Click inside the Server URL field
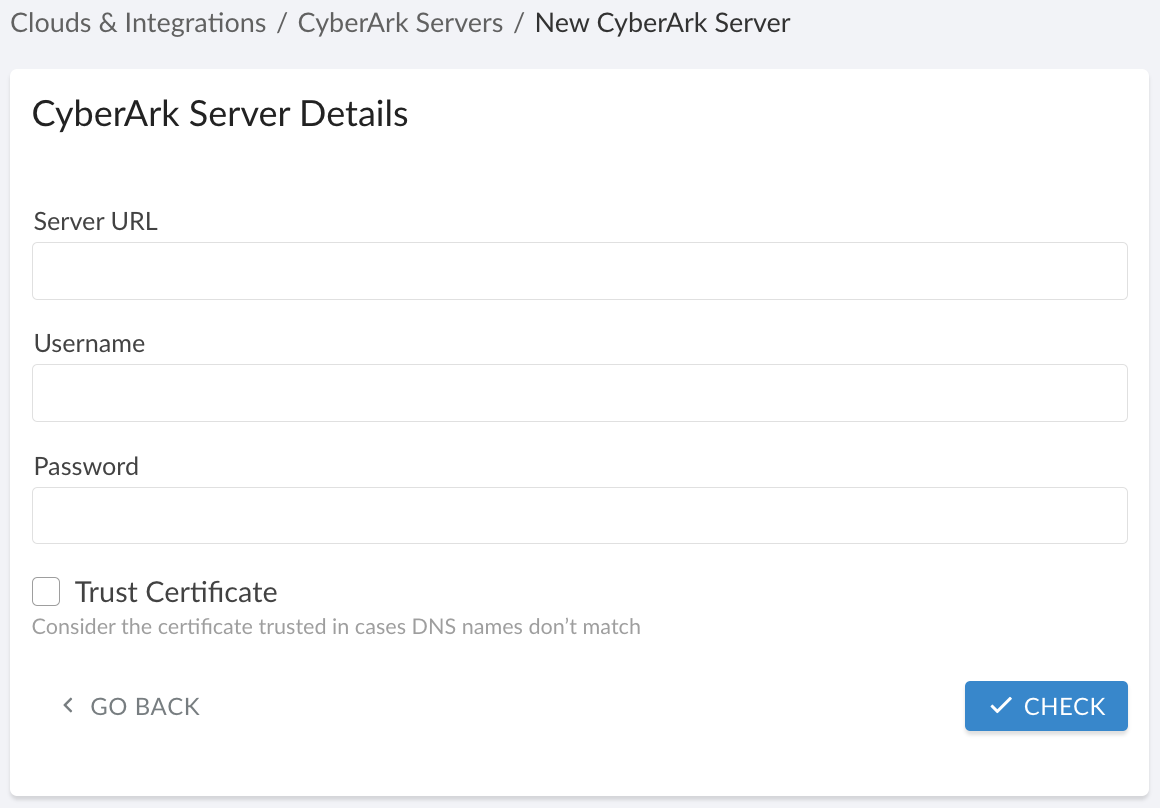This screenshot has width=1160, height=808. pos(580,270)
